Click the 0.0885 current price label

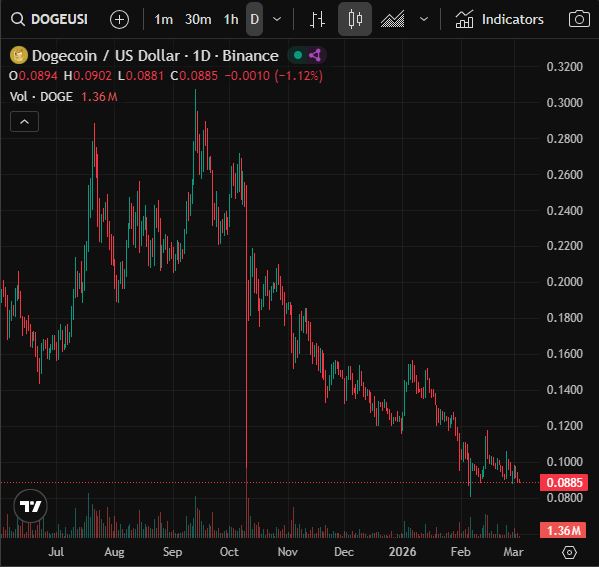tap(564, 482)
